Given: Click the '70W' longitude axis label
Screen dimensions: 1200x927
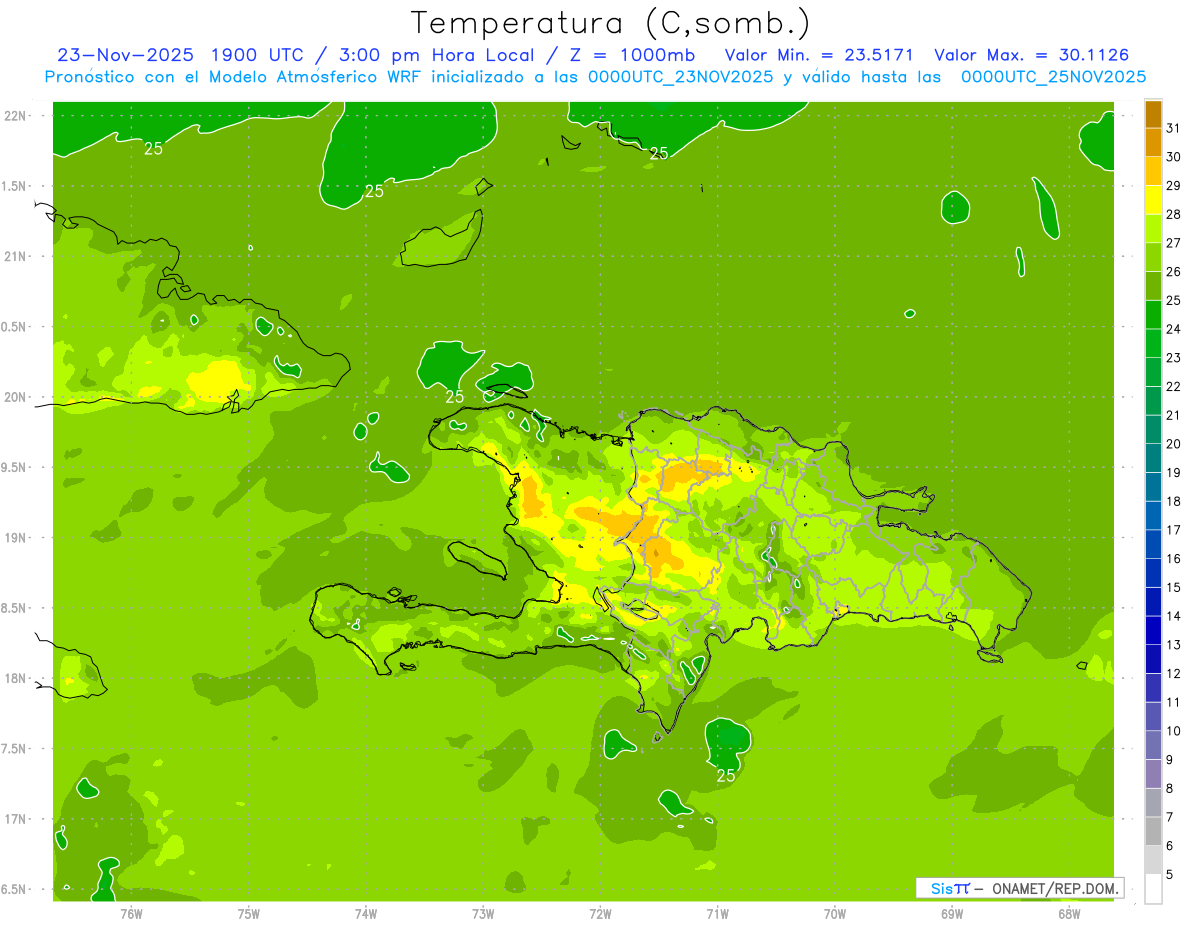Looking at the screenshot, I should tap(835, 914).
